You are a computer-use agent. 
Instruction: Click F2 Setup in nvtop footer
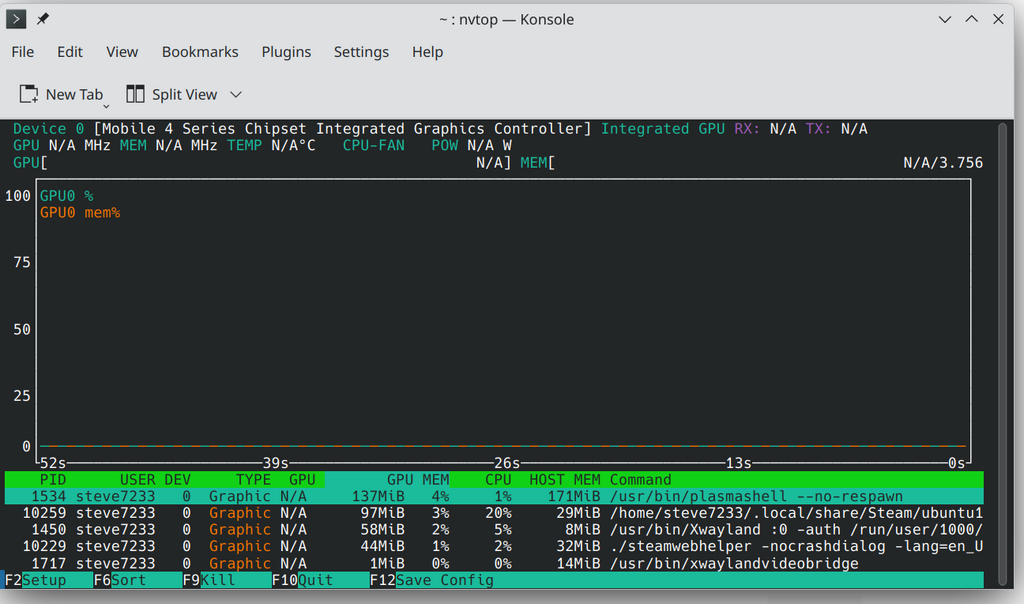tap(35, 580)
